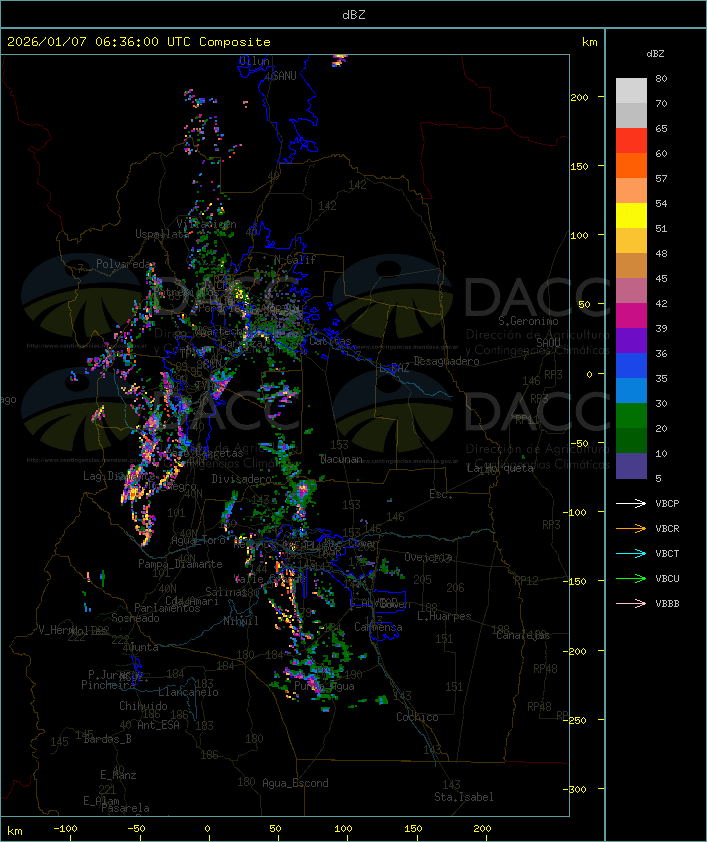This screenshot has width=707, height=842.
Task: Click the km unit label at top right
Action: [589, 42]
